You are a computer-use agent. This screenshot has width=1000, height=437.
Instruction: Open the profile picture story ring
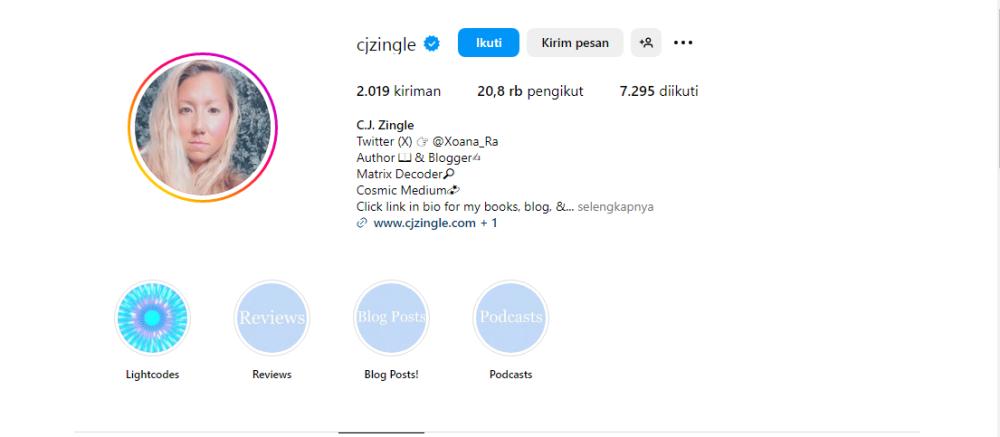point(203,128)
